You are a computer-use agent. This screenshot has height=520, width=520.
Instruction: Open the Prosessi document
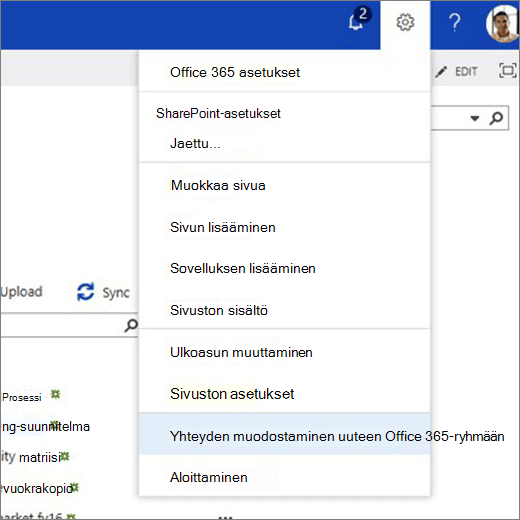[x=22, y=397]
